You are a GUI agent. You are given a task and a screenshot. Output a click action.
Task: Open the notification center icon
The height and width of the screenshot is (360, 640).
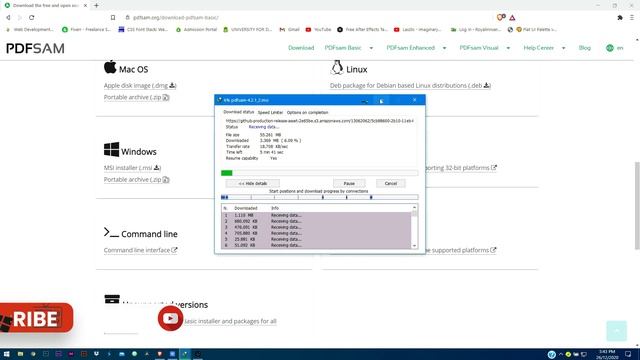(x=628, y=354)
